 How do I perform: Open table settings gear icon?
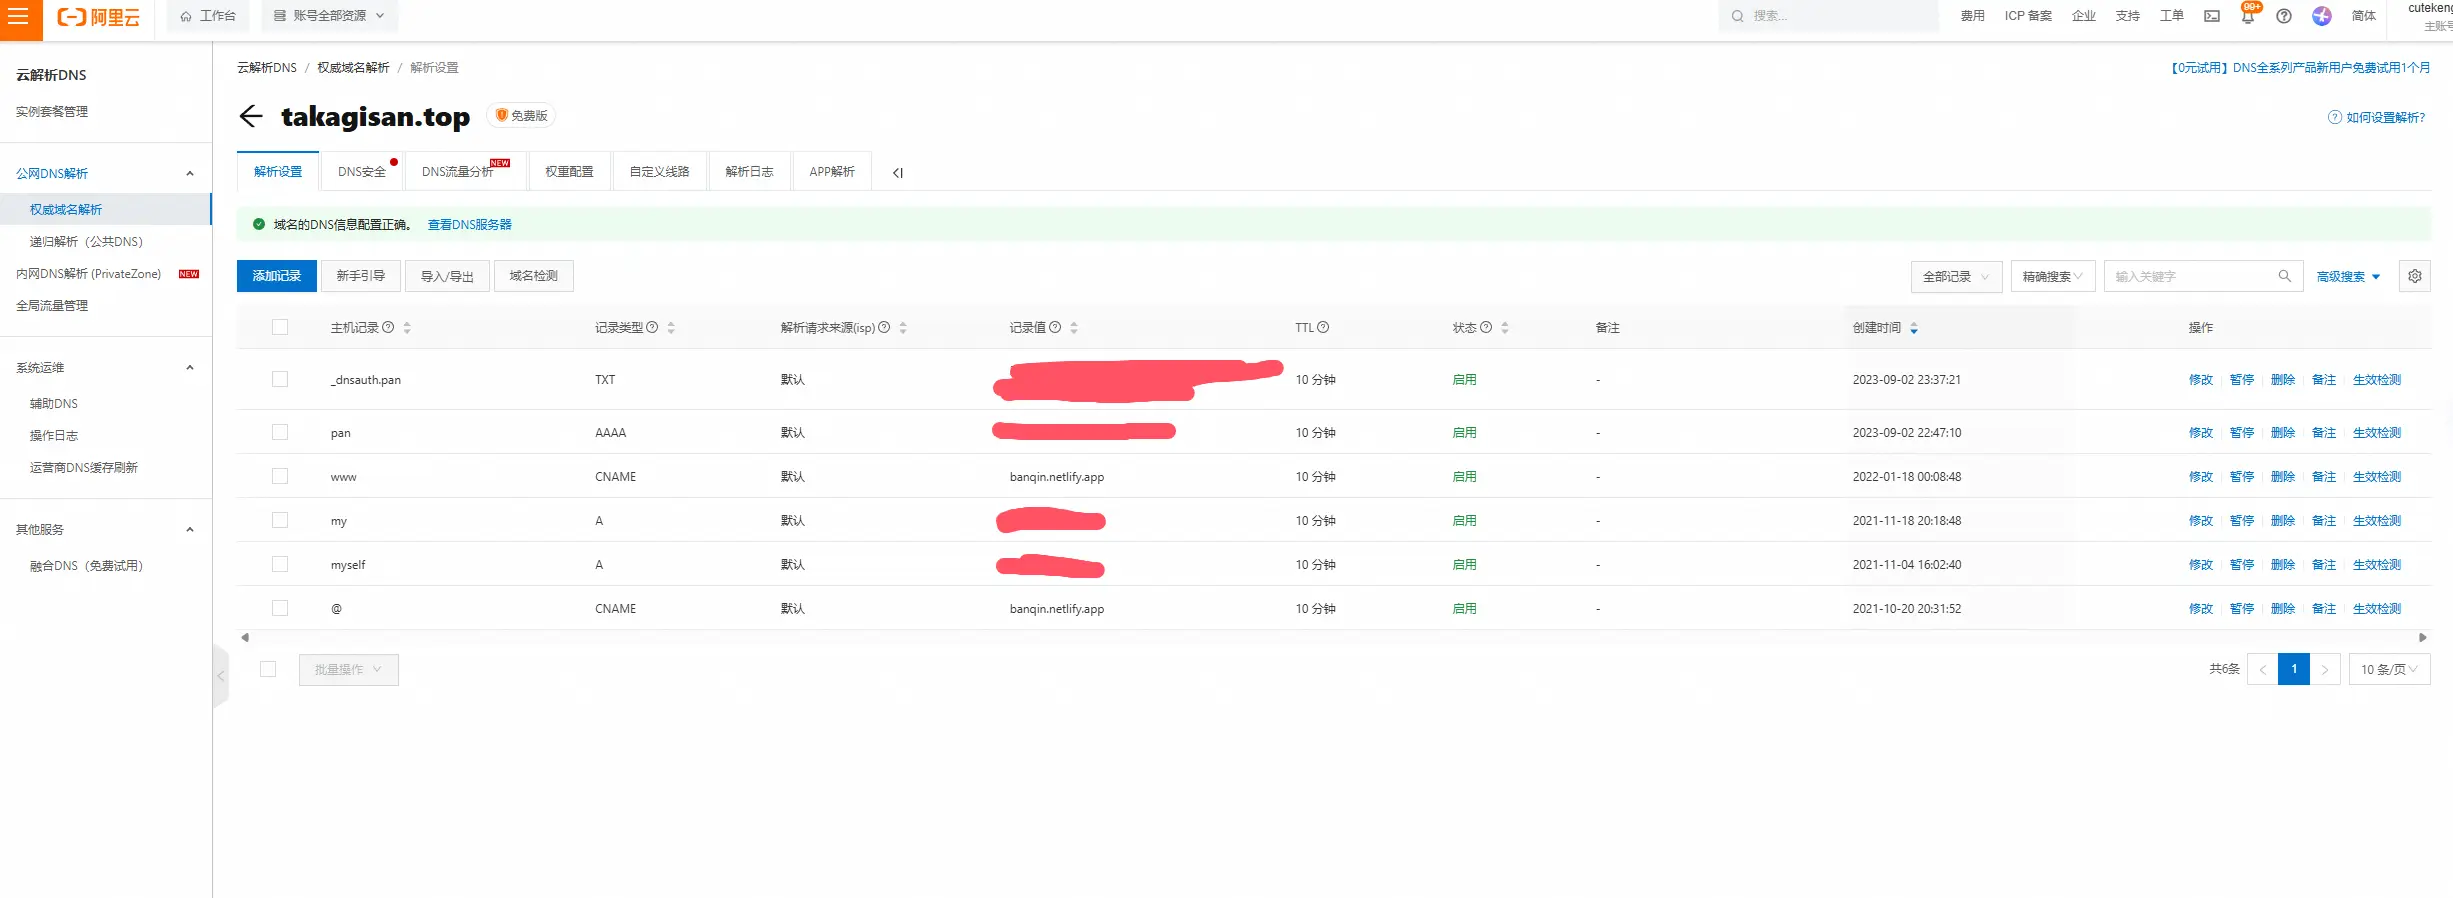(2415, 276)
